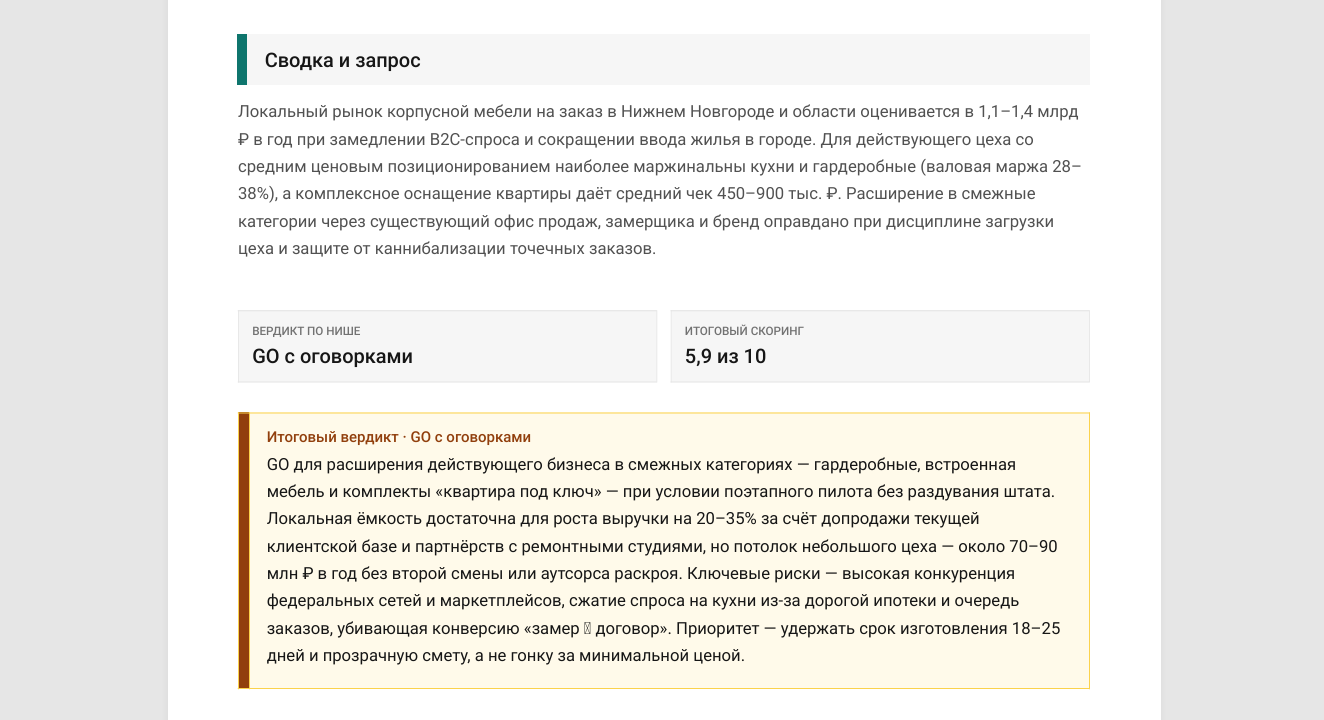Select the «Итоговый скоринг» card
Image resolution: width=1324 pixels, height=720 pixels.
880,346
